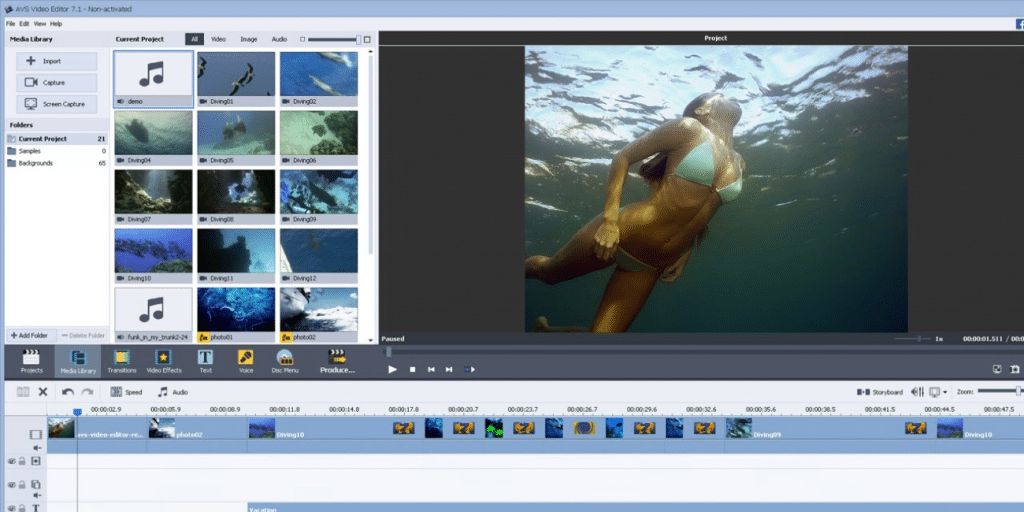
Task: Select the Samples folder
Action: point(57,151)
